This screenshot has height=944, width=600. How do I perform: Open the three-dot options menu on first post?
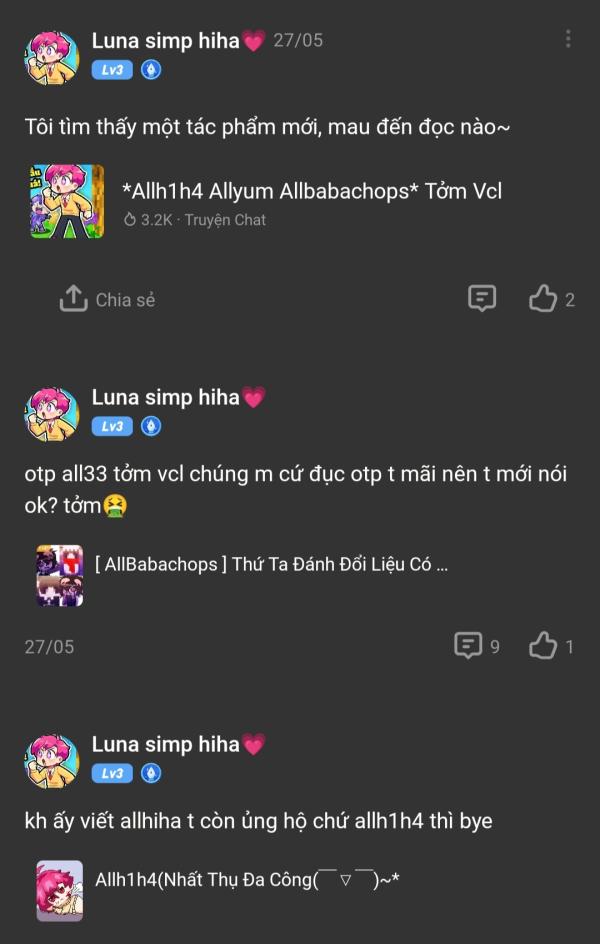pyautogui.click(x=568, y=40)
